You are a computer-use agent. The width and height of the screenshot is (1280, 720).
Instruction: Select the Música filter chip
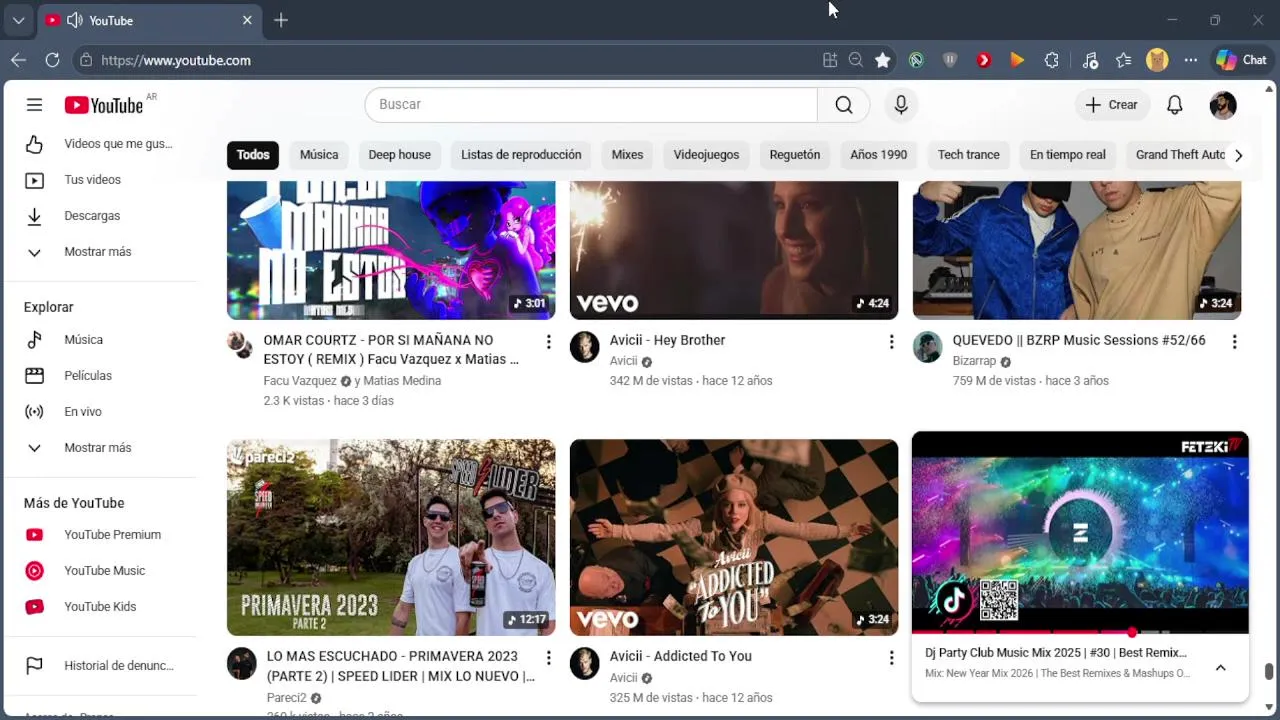(x=319, y=155)
